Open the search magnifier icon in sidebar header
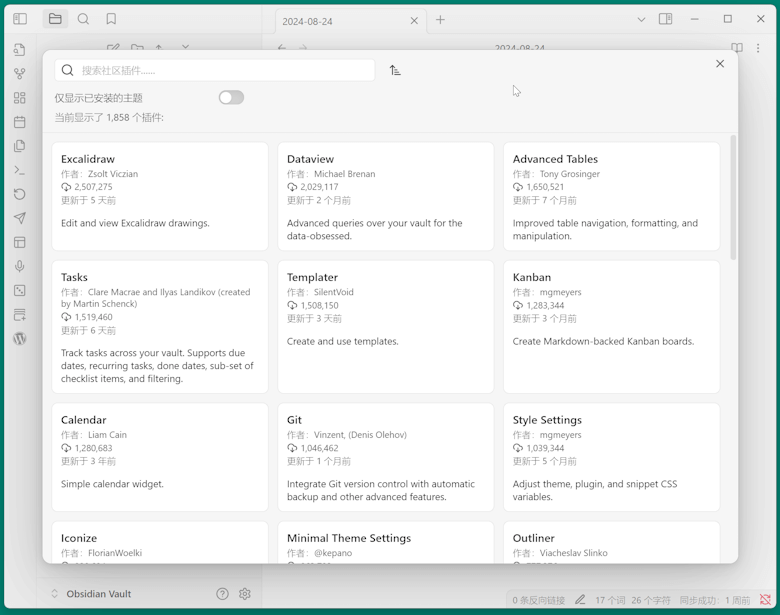 coord(84,19)
